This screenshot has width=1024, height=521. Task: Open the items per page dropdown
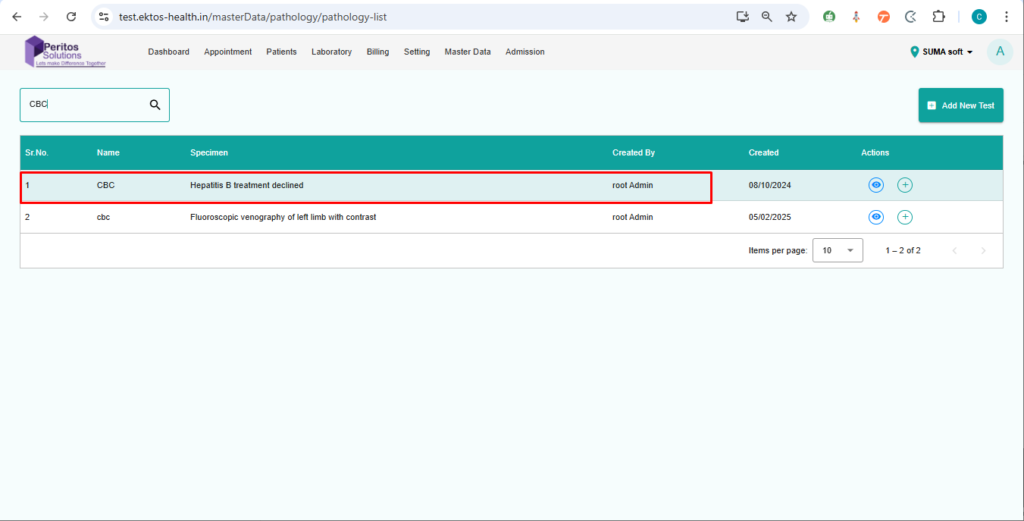(x=837, y=250)
